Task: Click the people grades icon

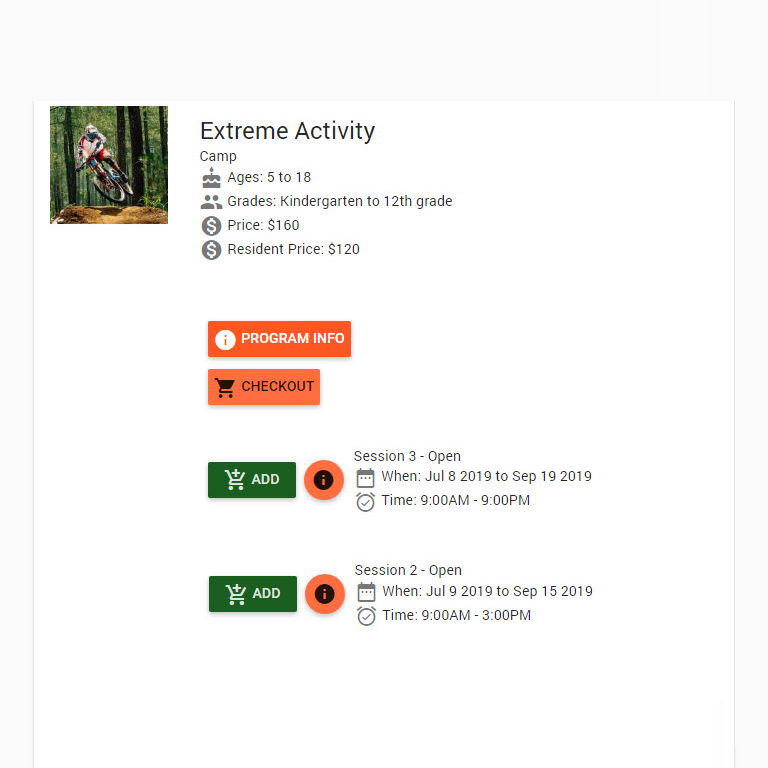Action: tap(212, 202)
